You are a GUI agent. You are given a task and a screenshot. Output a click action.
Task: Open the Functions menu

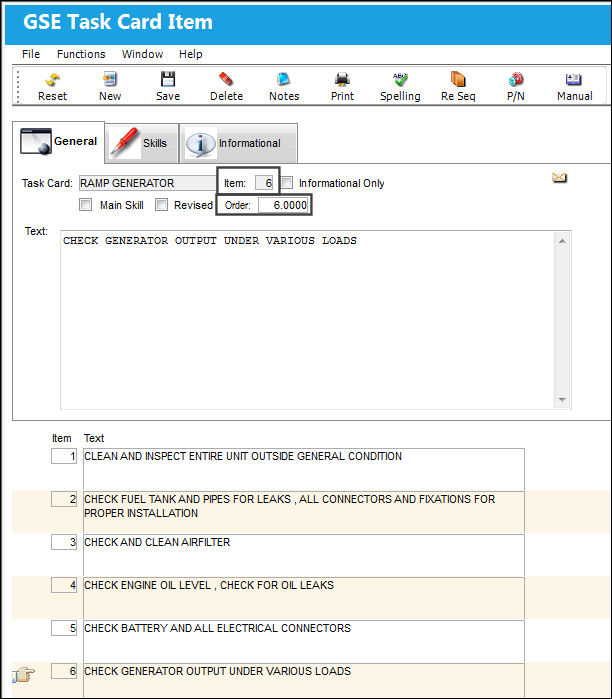(81, 54)
